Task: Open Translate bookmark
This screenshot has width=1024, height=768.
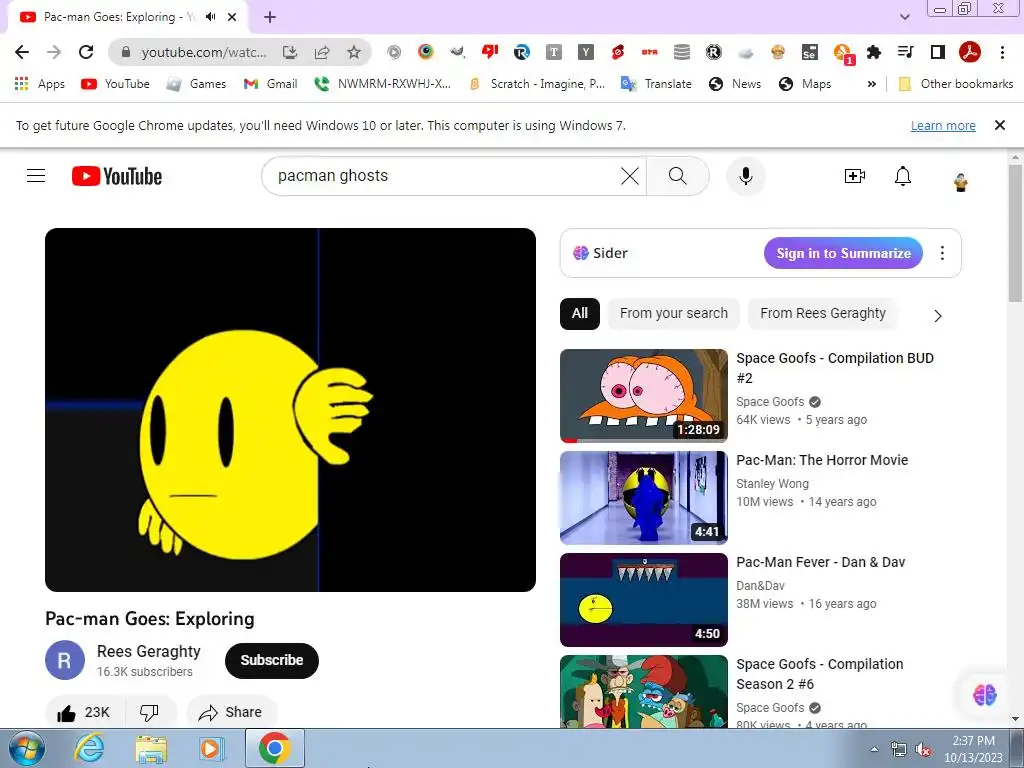Action: click(656, 84)
